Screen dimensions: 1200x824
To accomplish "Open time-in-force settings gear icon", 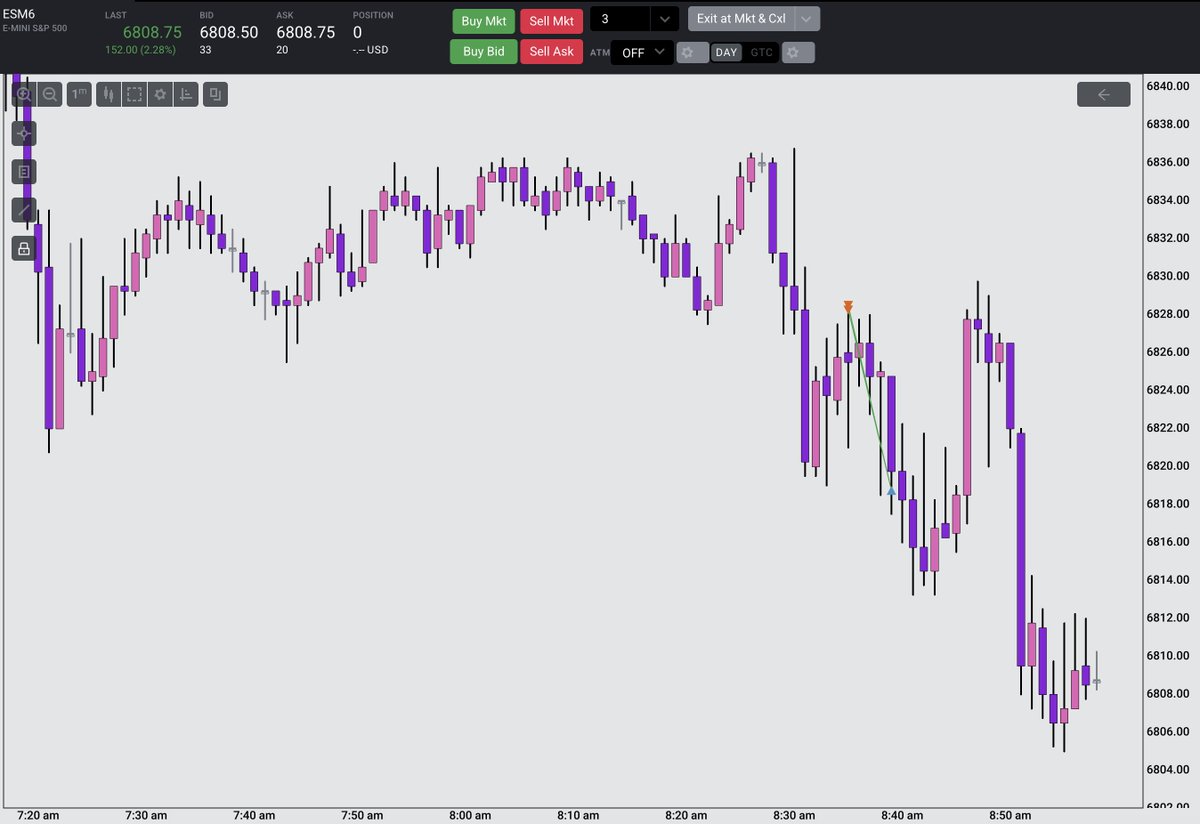I will tap(798, 52).
